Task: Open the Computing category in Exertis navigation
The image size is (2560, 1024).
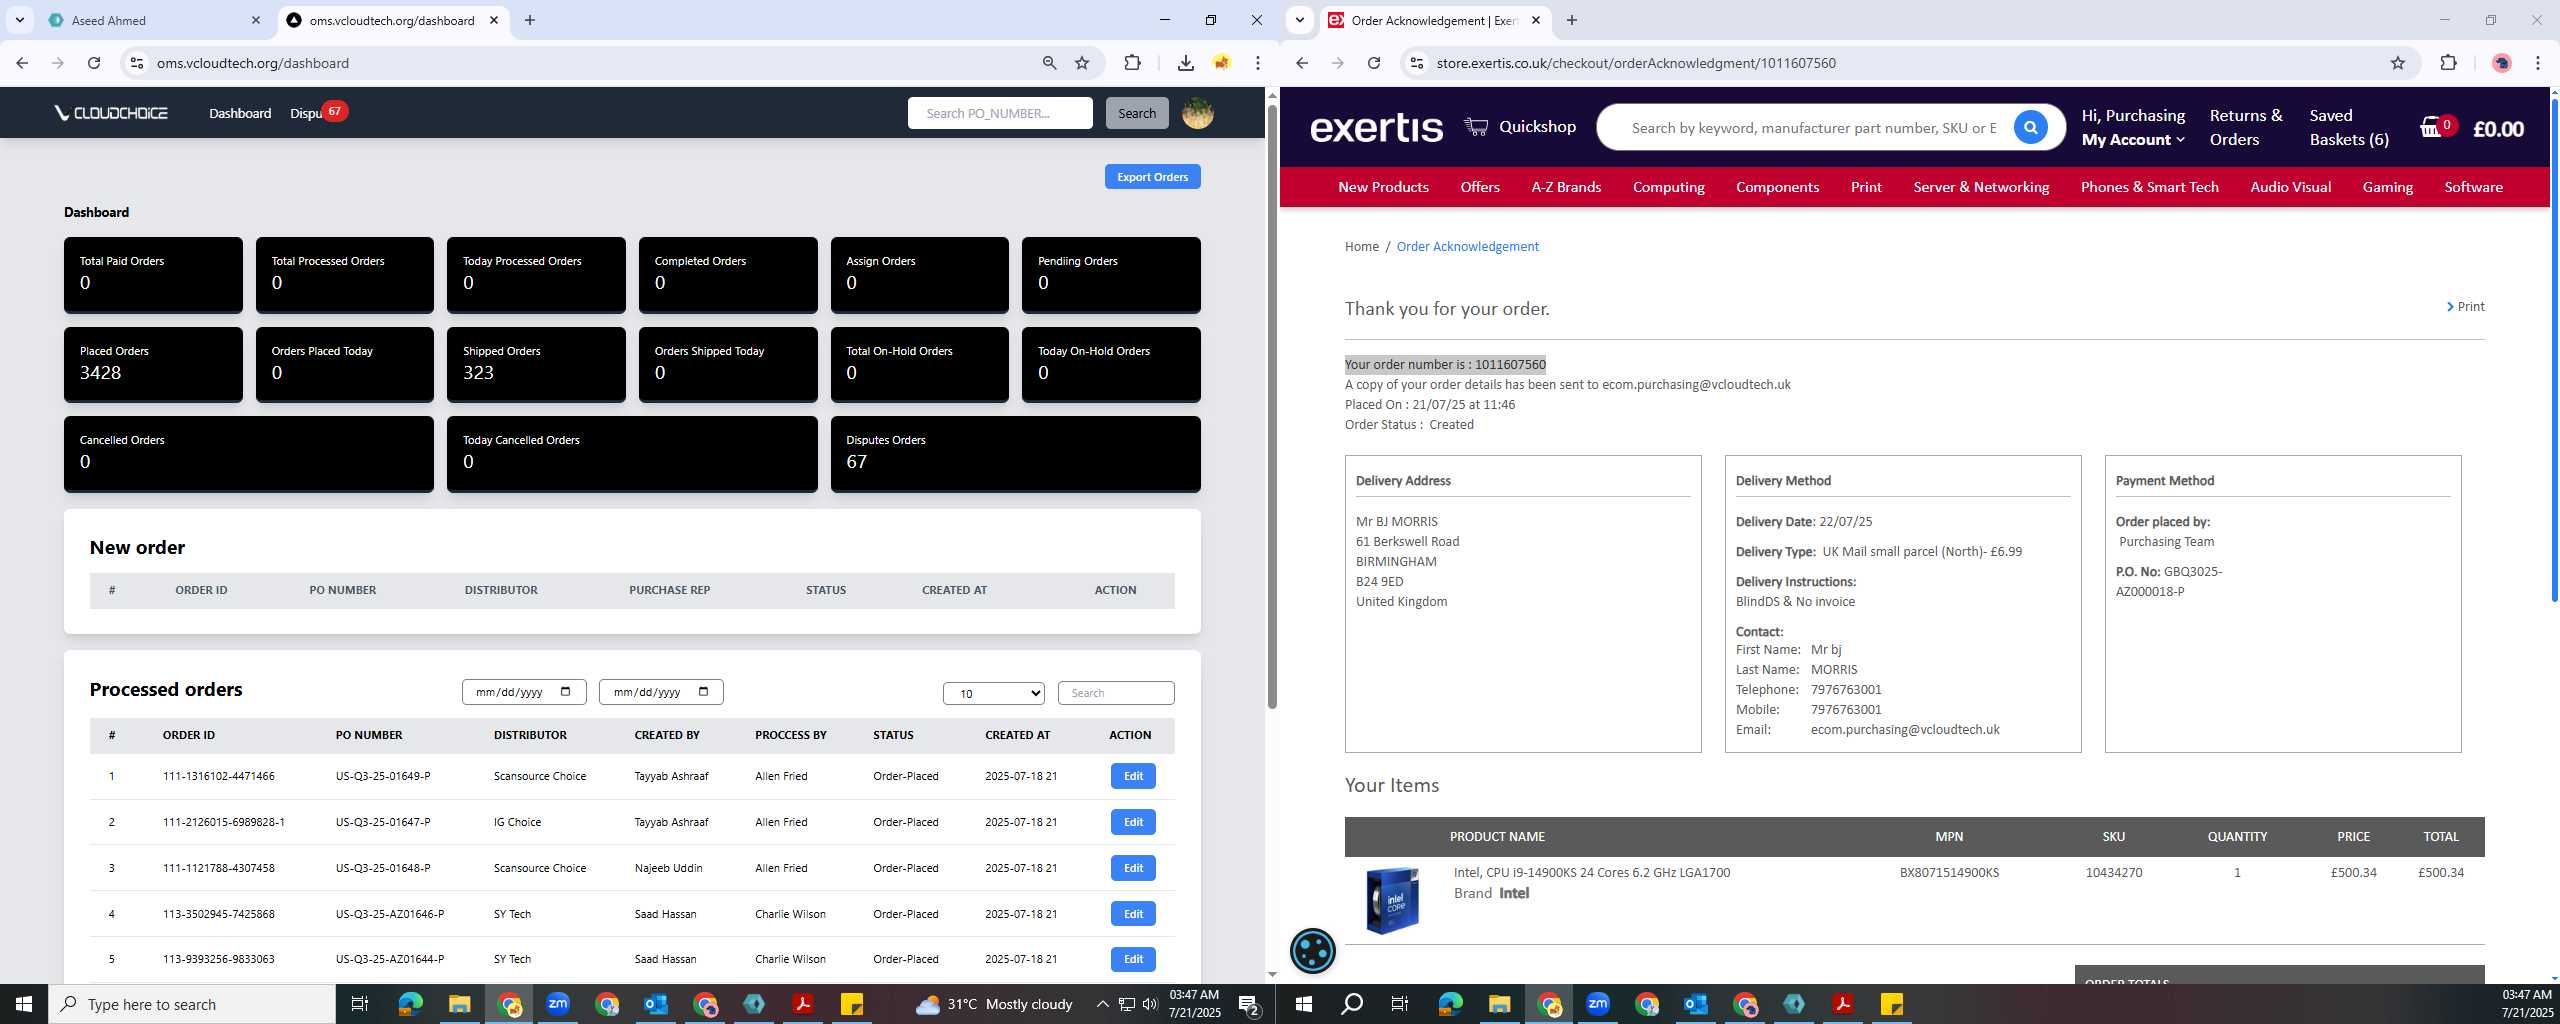Action: pyautogui.click(x=1668, y=187)
